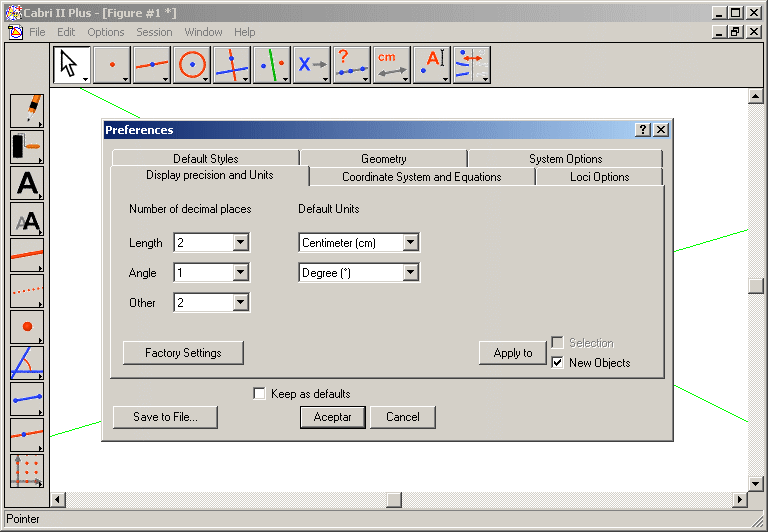
Task: Select the red point style tool
Action: coord(27,327)
